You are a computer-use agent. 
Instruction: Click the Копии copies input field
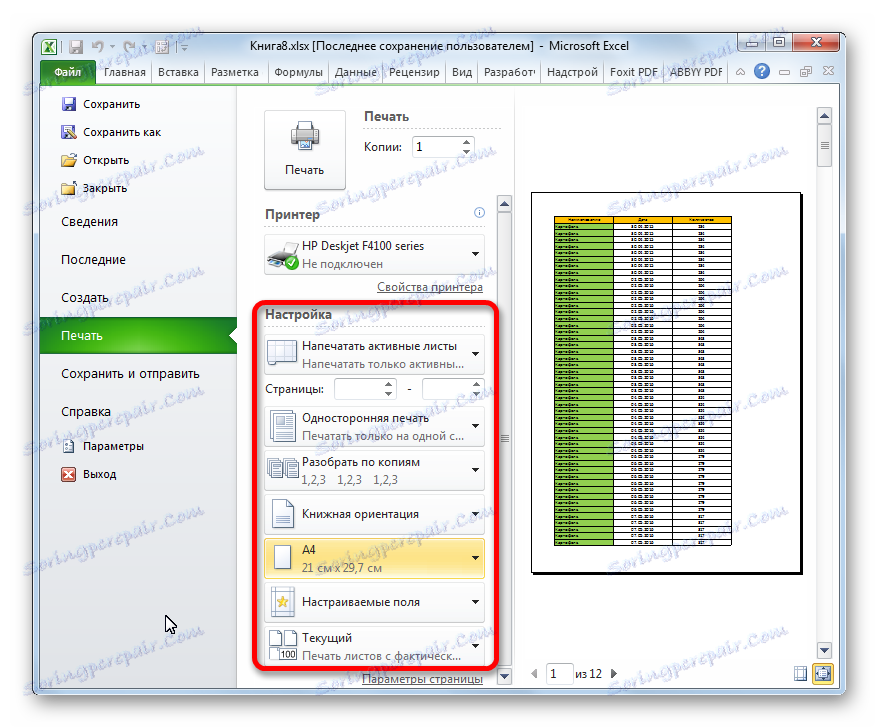point(436,147)
